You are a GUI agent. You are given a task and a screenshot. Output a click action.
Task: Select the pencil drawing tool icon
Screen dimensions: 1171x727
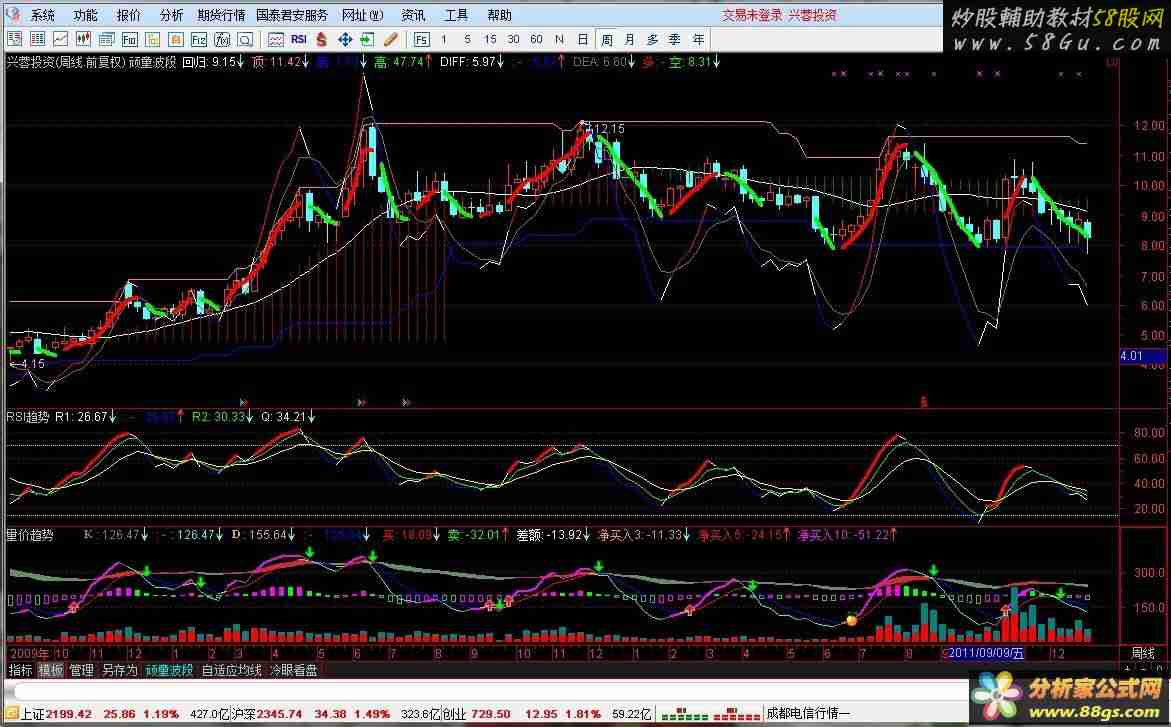(x=391, y=39)
